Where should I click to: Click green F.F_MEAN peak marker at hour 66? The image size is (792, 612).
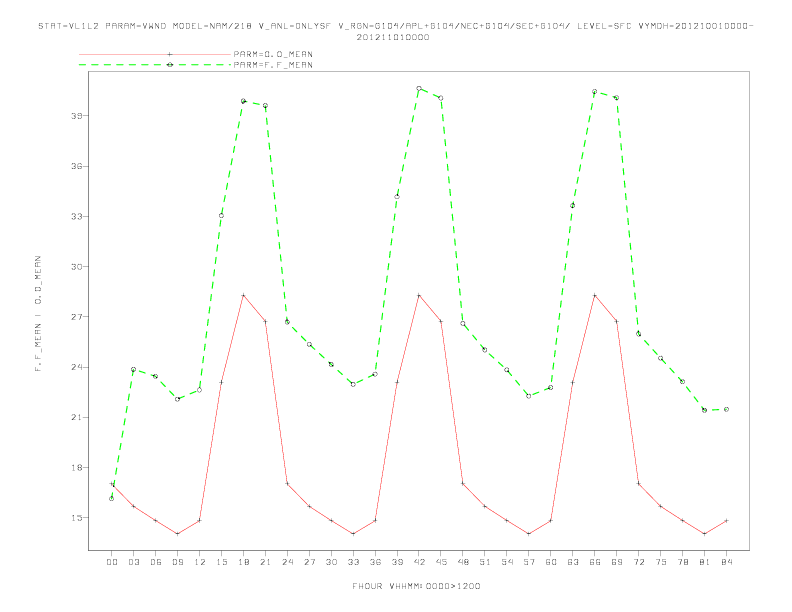(595, 92)
